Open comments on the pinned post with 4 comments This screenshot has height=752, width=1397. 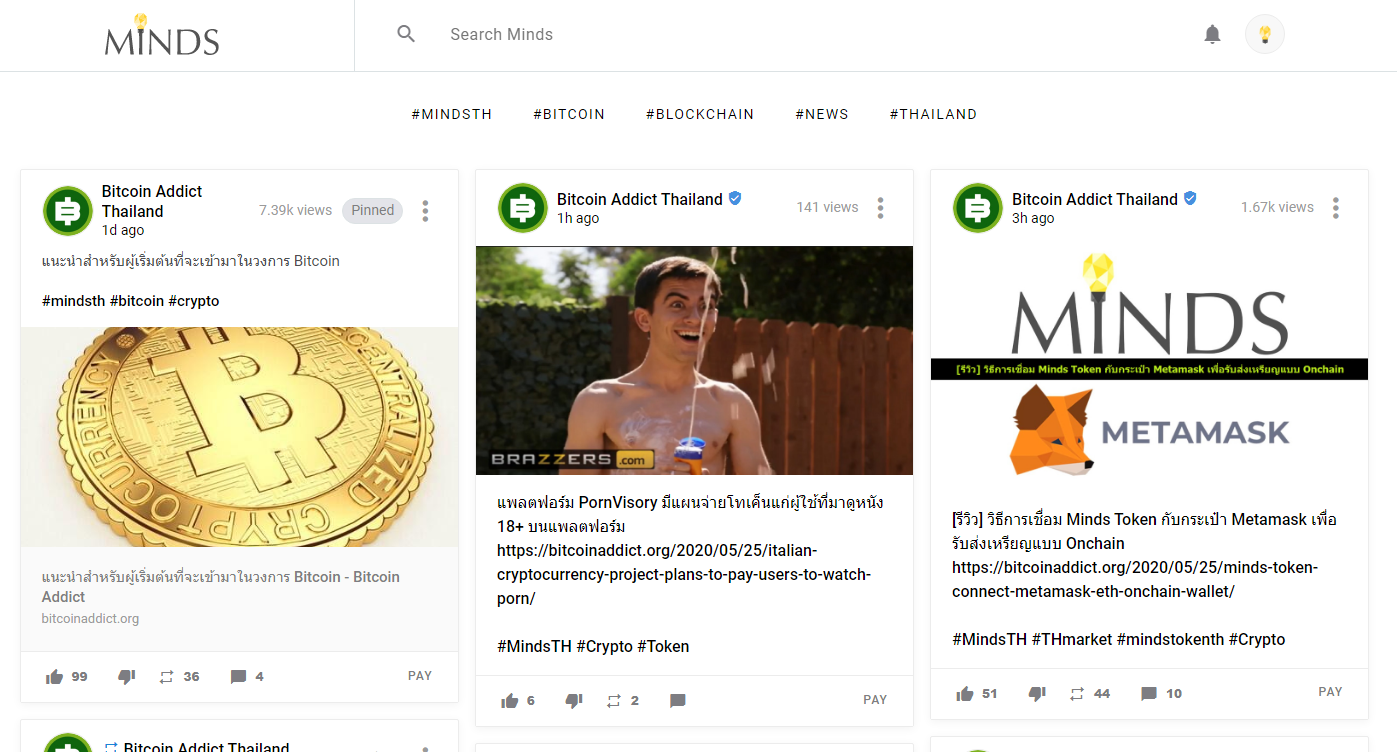[x=238, y=677]
